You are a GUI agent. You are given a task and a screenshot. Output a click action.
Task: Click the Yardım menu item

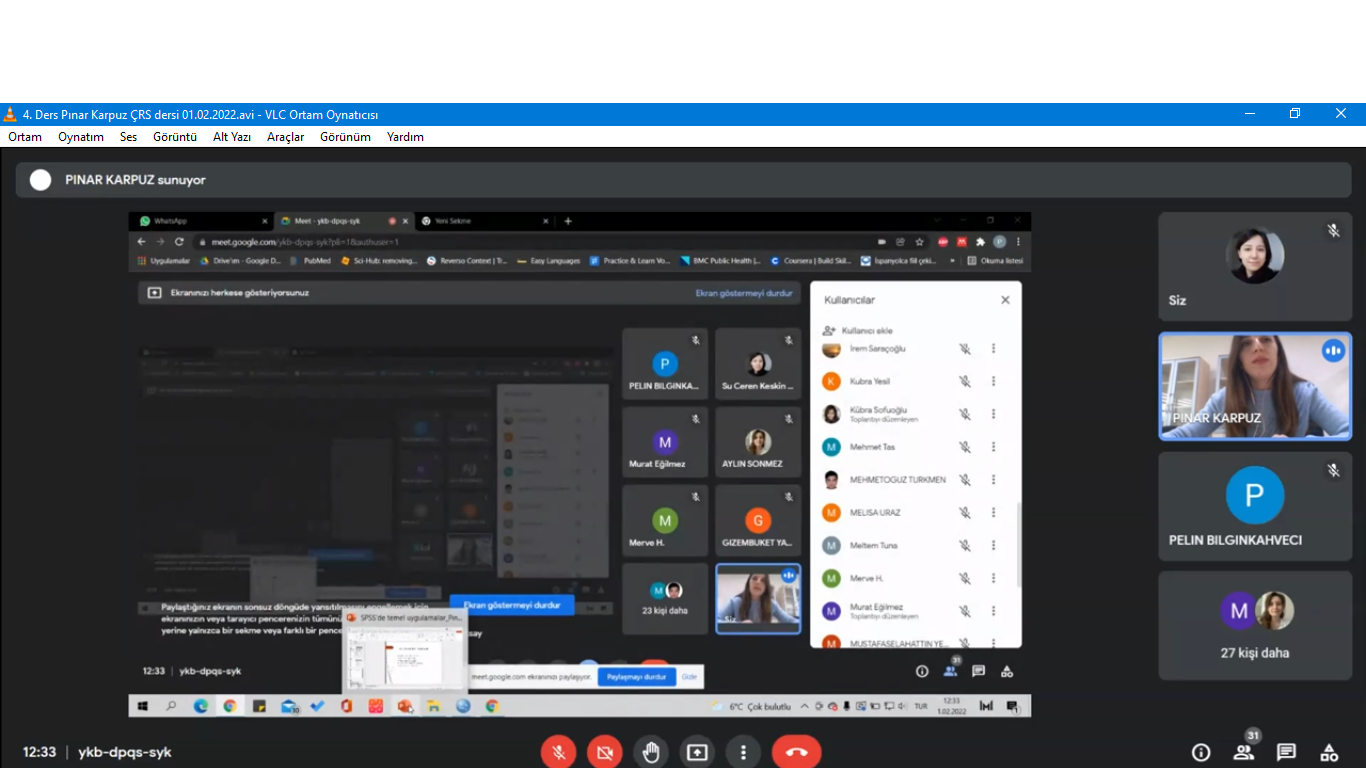[405, 137]
